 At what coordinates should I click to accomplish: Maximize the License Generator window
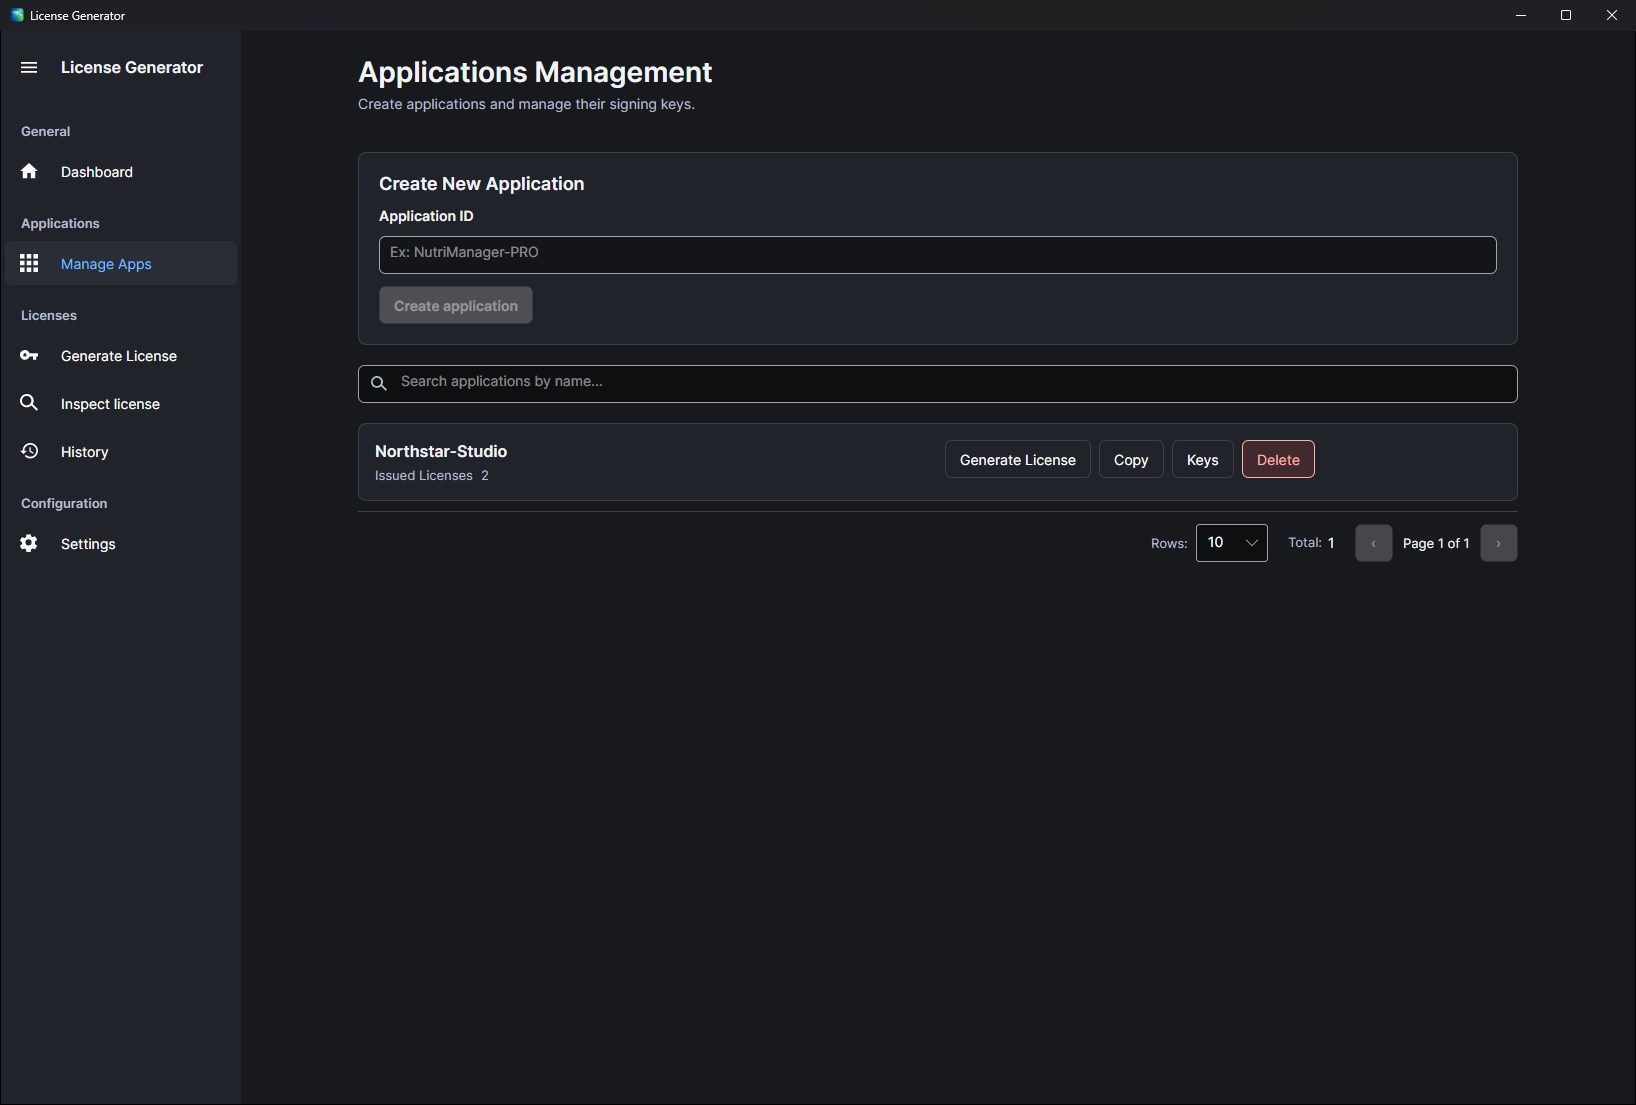click(x=1566, y=15)
